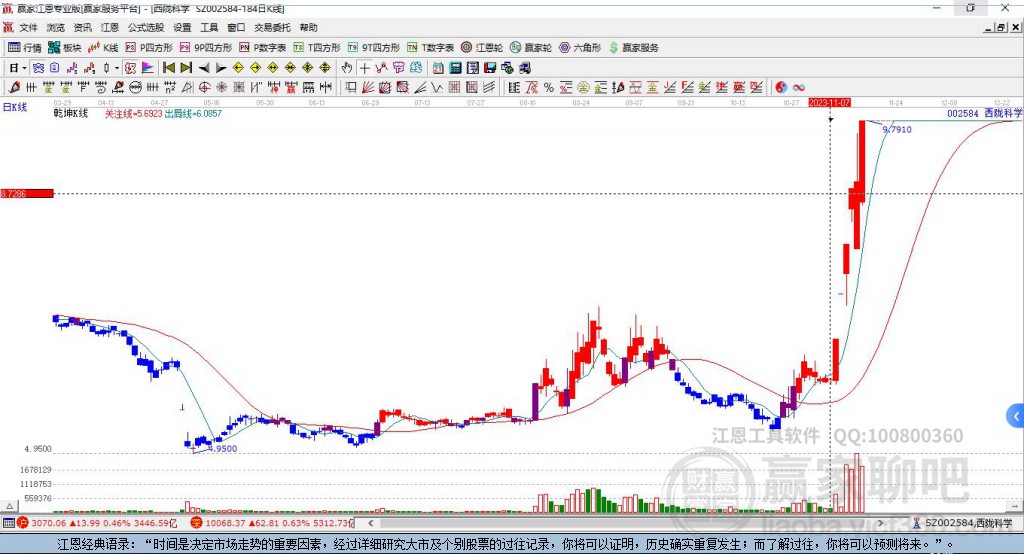Open the 六角形 hexagon tool
The height and width of the screenshot is (554, 1024).
coord(580,48)
